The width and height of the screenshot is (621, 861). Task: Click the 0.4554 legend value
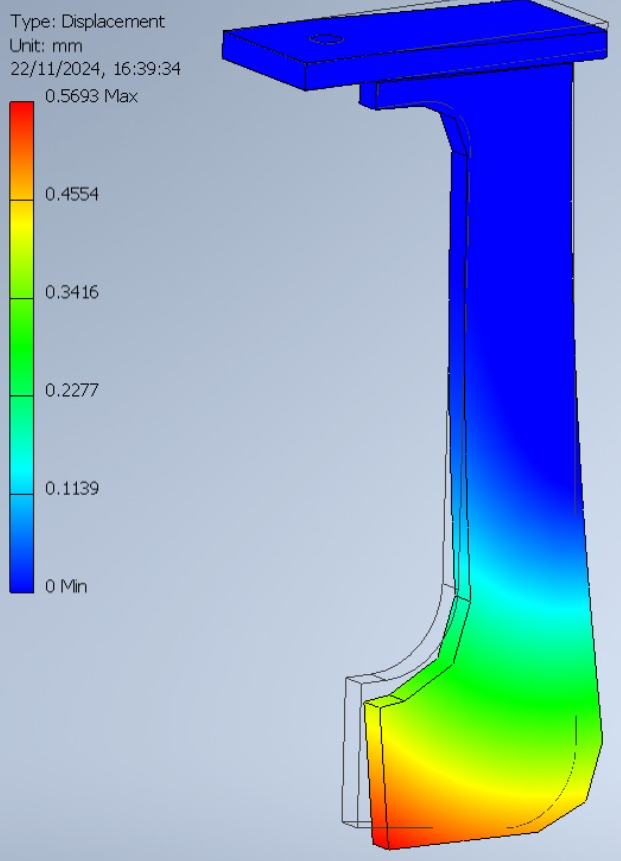72,194
